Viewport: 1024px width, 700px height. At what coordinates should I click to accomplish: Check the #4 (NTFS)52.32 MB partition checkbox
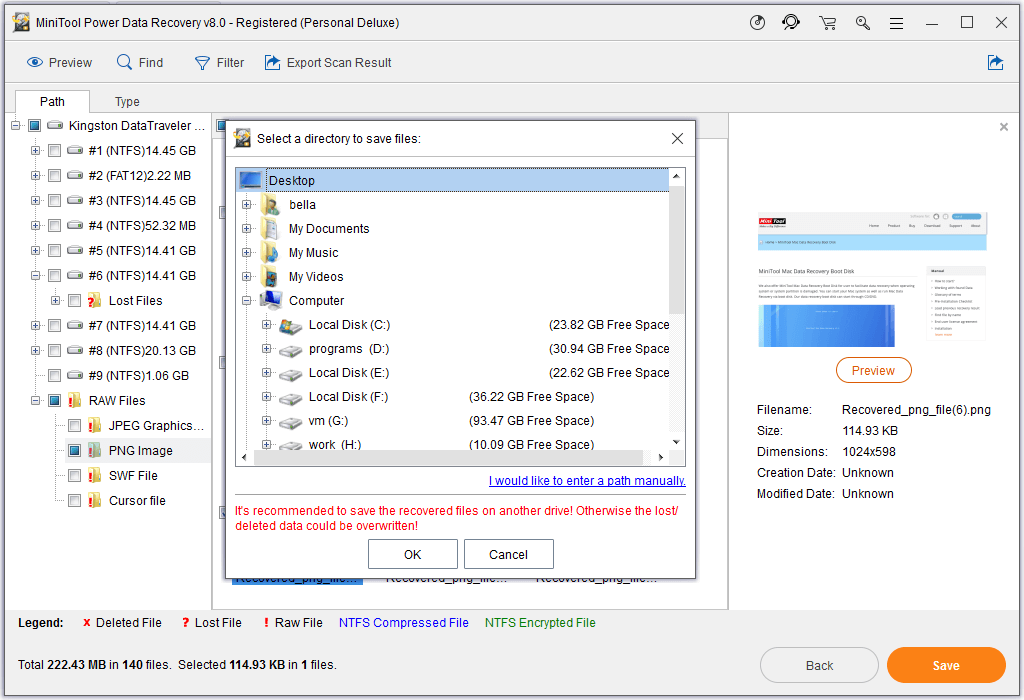[x=55, y=226]
